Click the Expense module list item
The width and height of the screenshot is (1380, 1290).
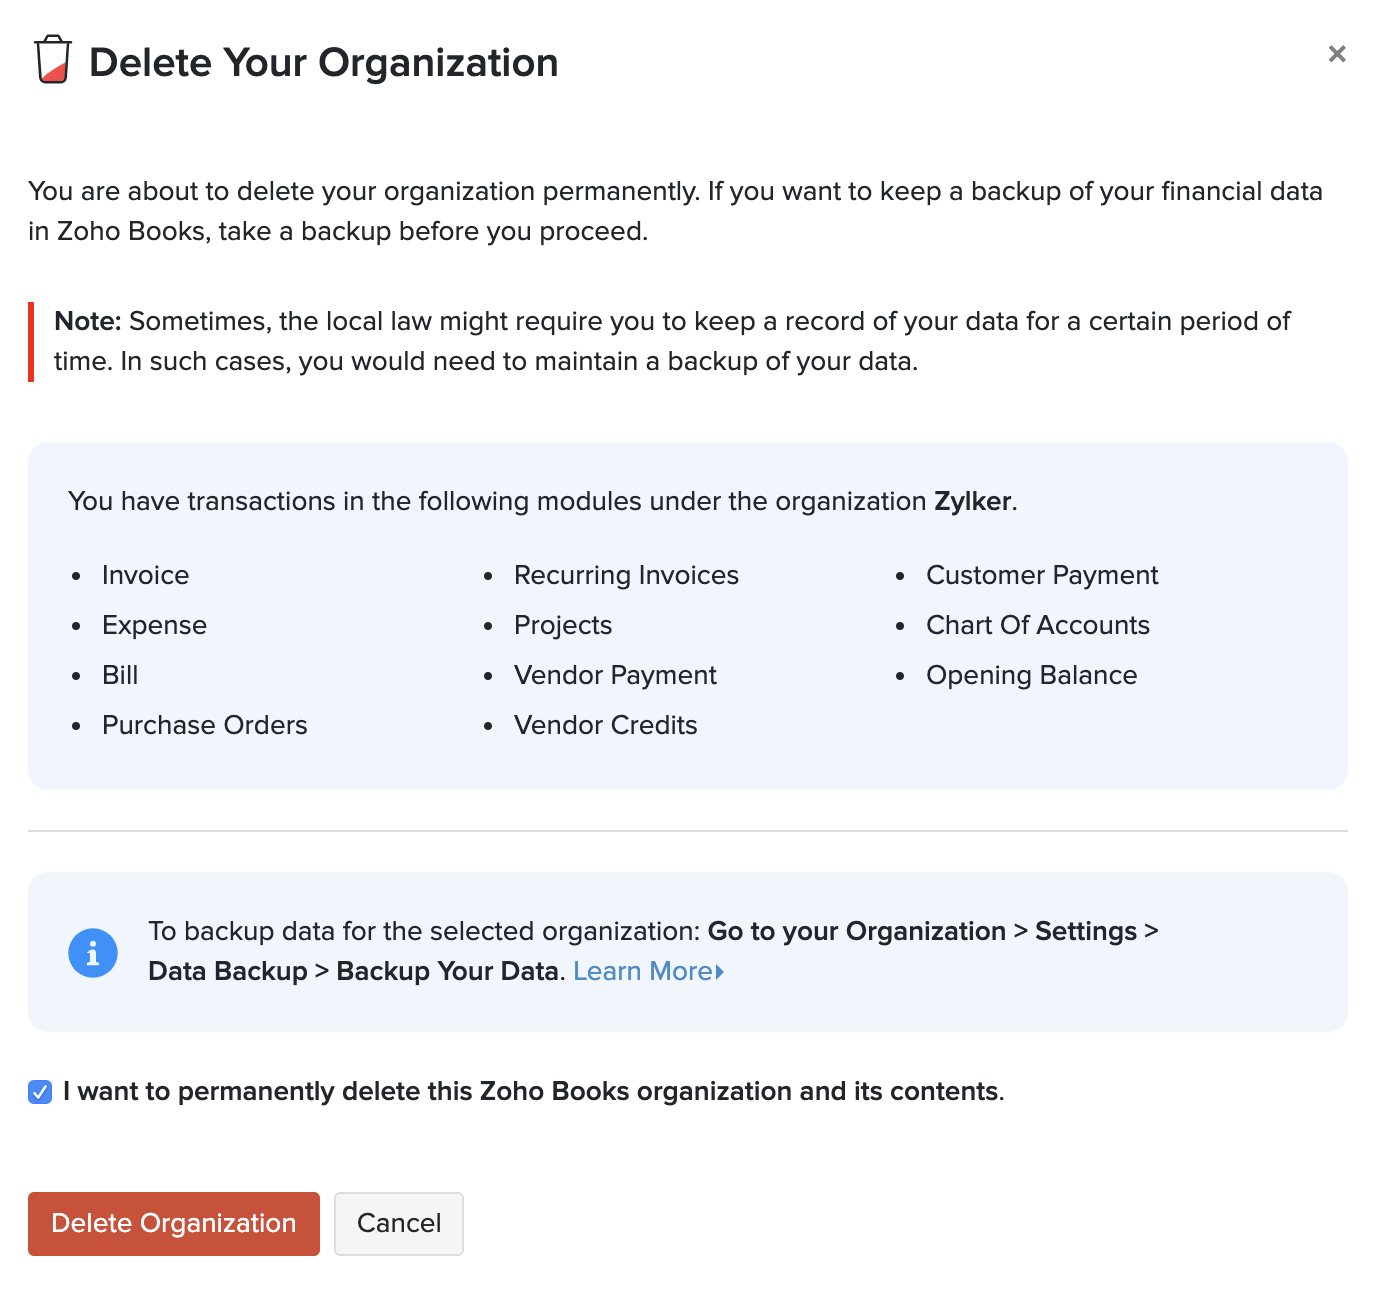tap(154, 625)
